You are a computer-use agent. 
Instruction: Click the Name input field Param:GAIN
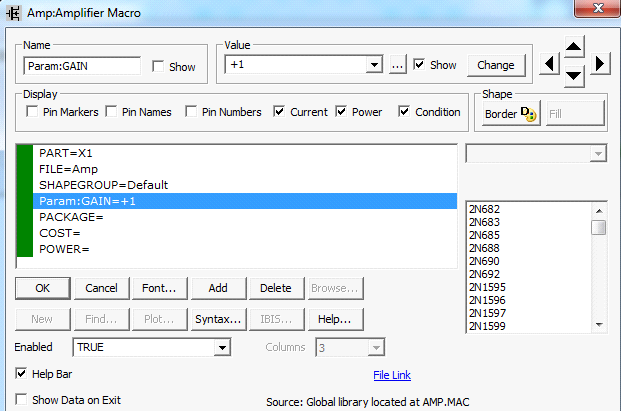(x=82, y=66)
